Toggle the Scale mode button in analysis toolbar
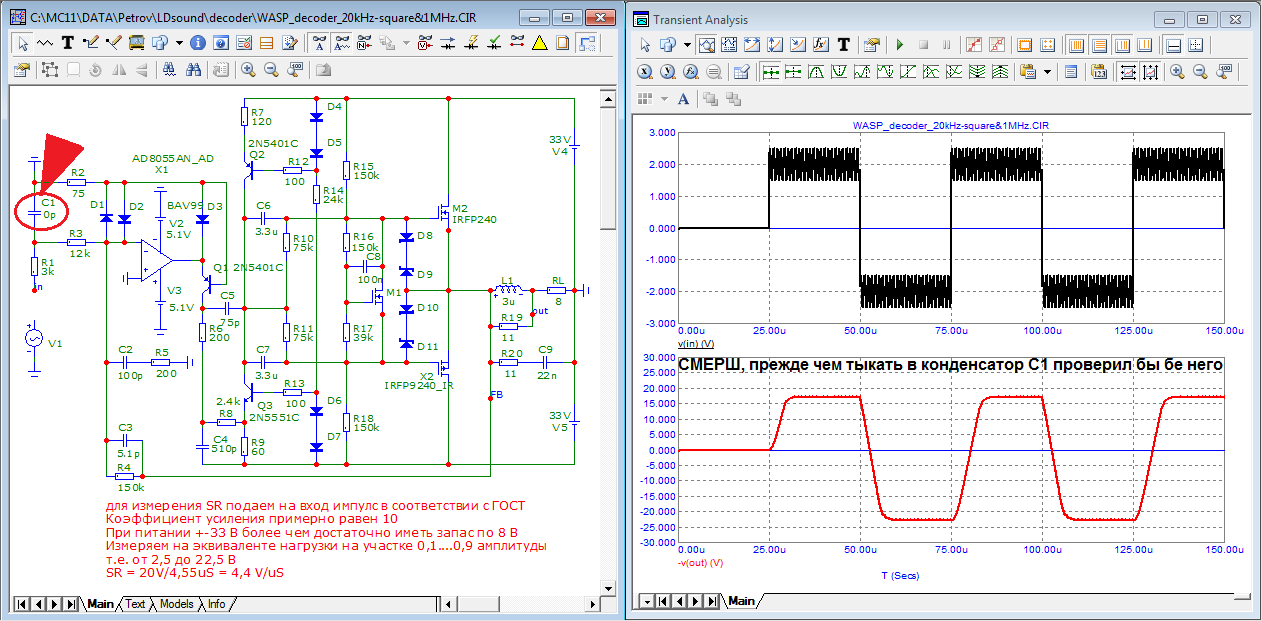Screen dimensions: 1262x621 coord(706,45)
